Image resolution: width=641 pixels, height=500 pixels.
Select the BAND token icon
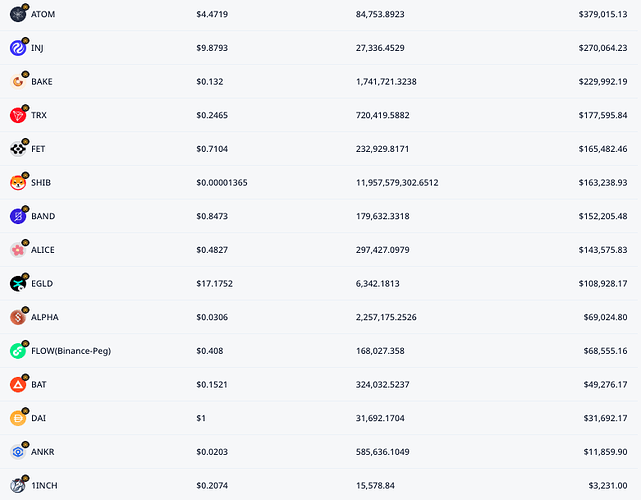coord(18,217)
